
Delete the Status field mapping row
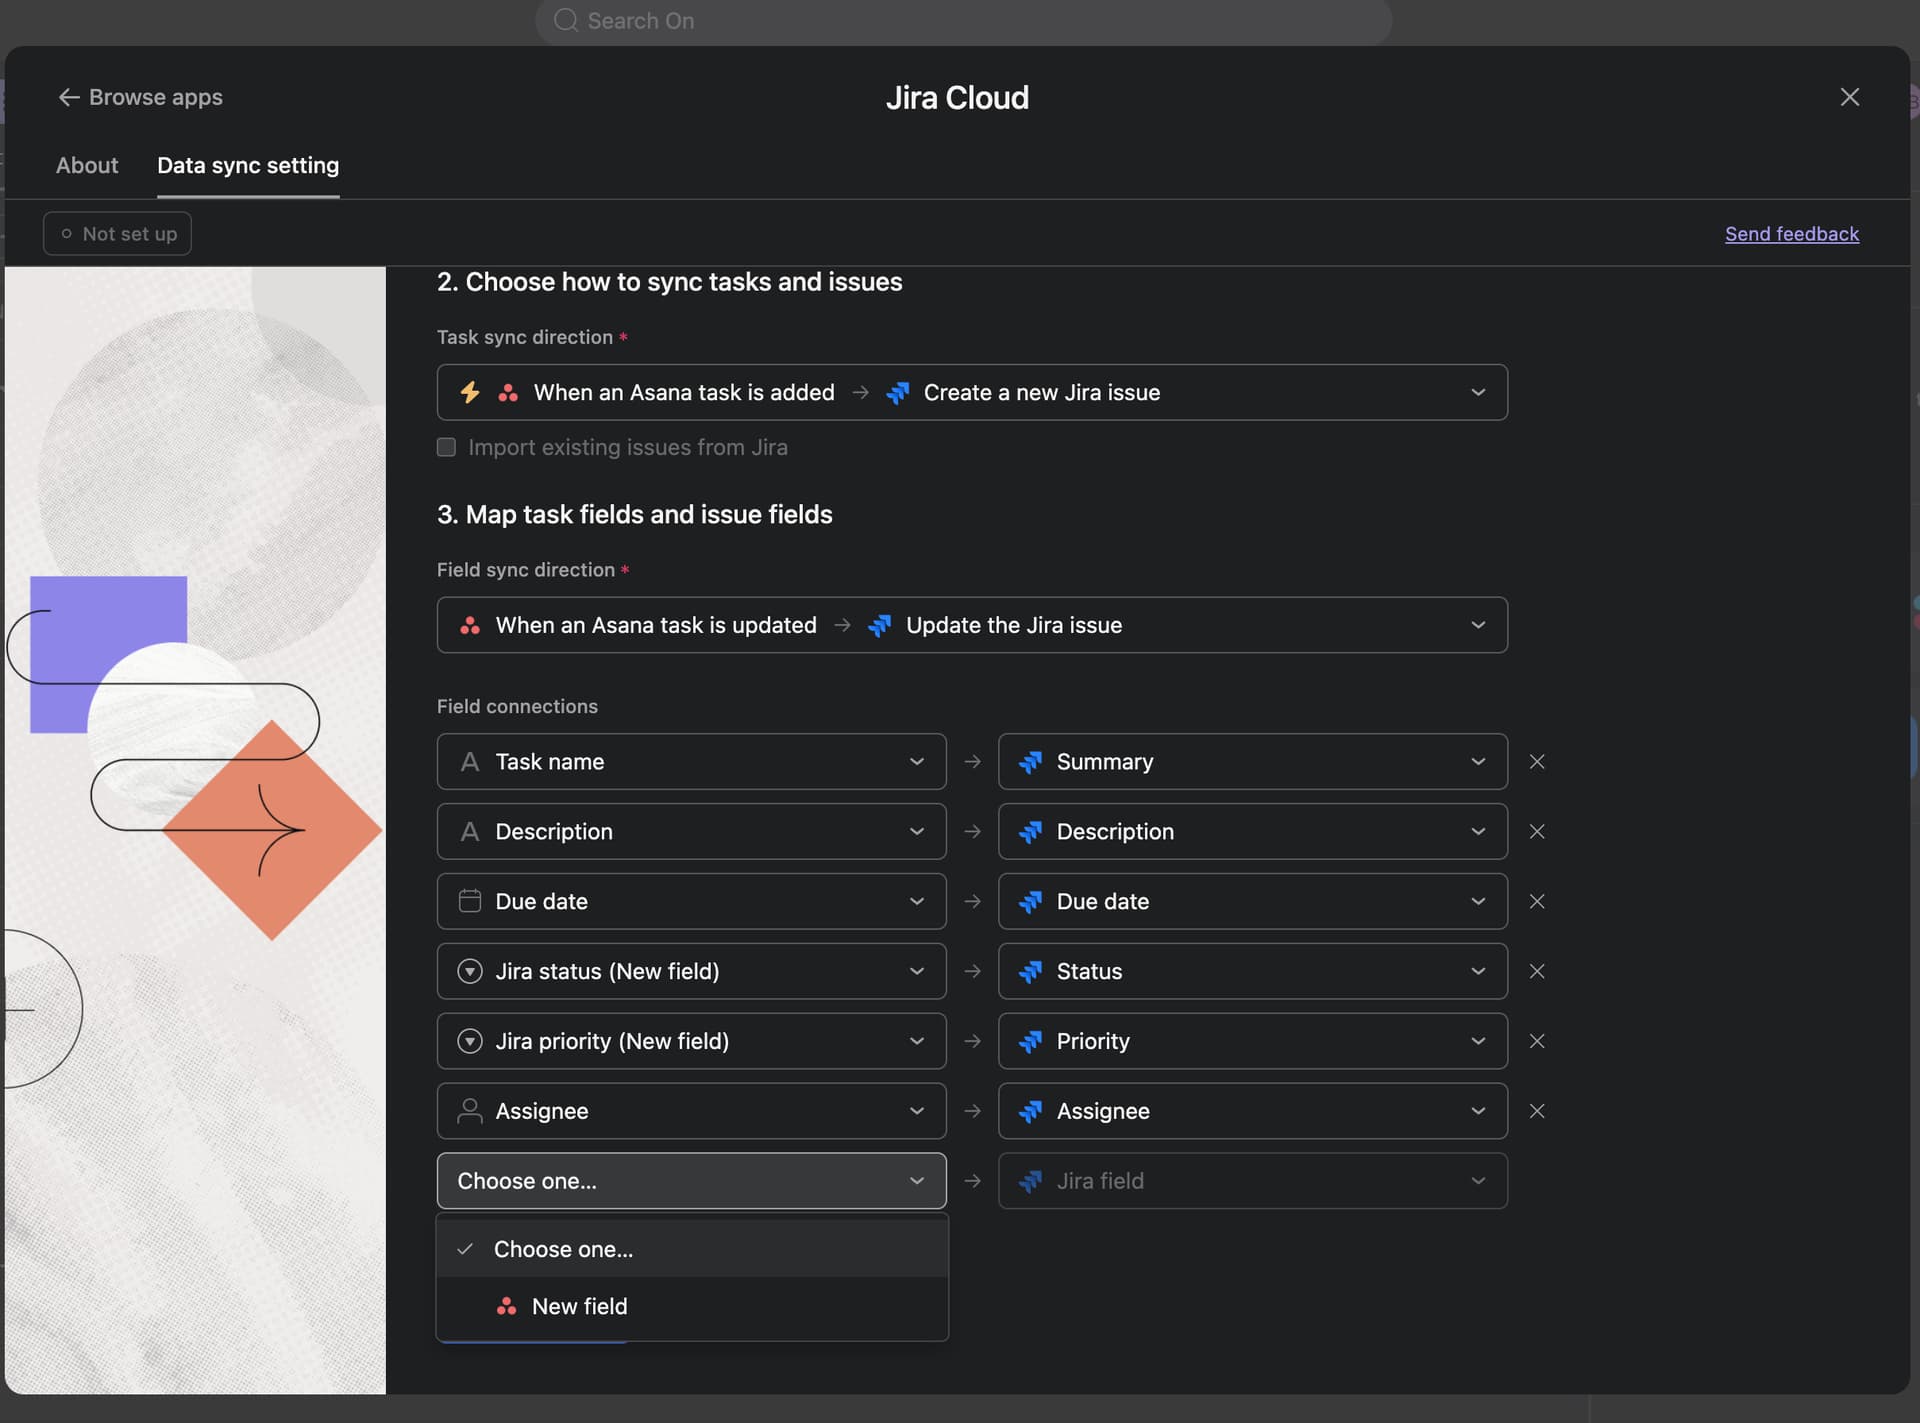coord(1537,972)
